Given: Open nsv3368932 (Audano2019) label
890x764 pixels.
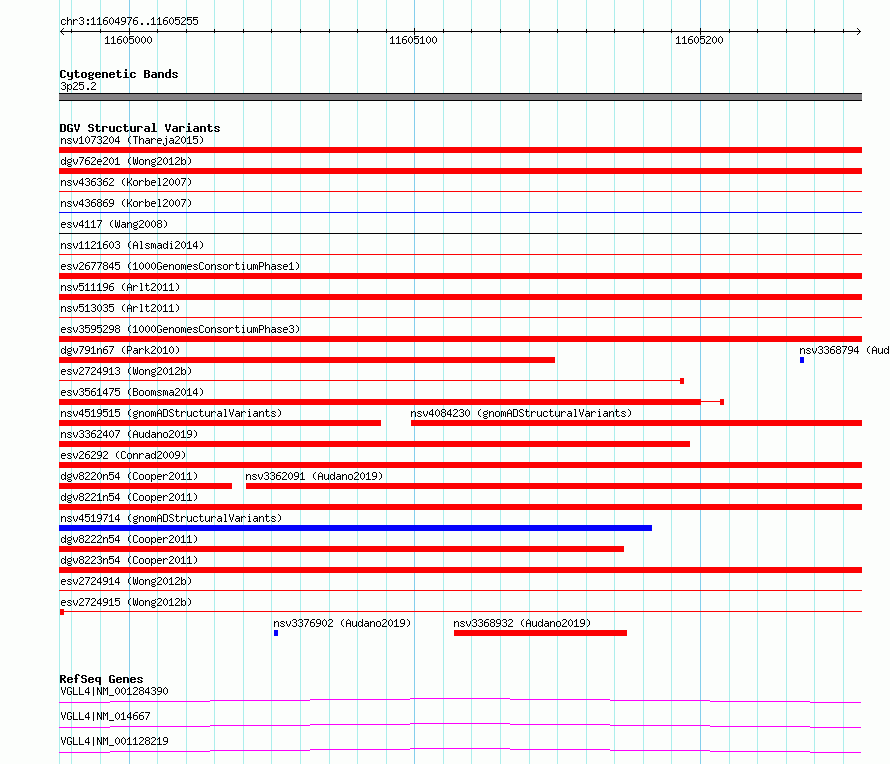Looking at the screenshot, I should 522,623.
